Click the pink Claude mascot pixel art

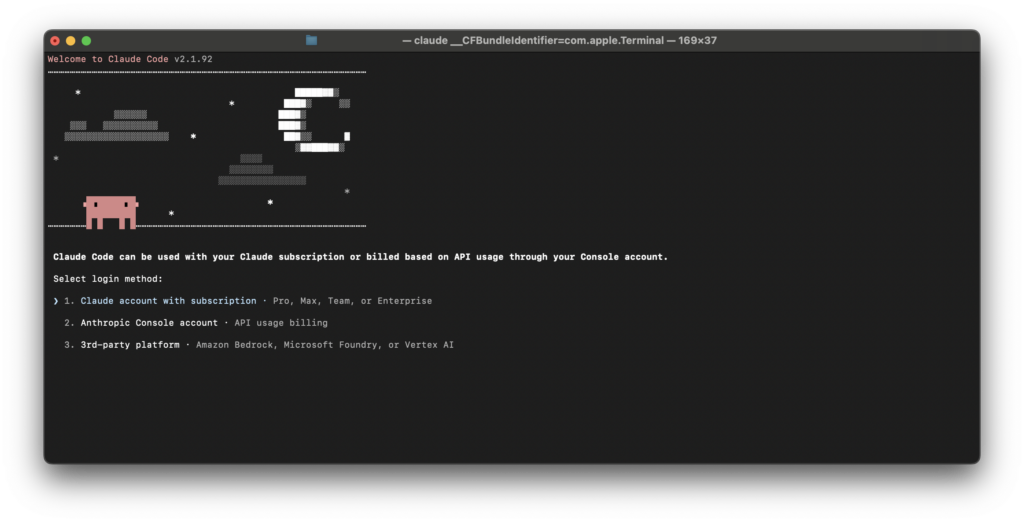pyautogui.click(x=111, y=211)
